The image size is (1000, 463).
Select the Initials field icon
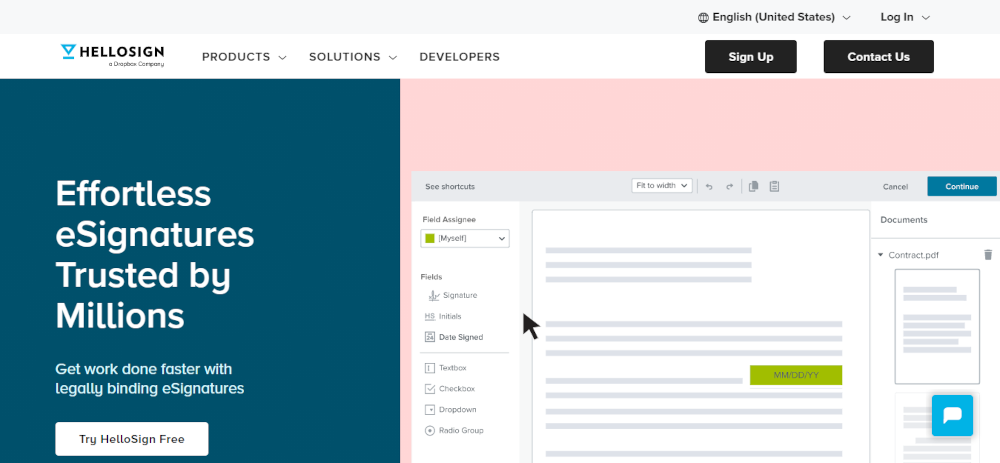pyautogui.click(x=429, y=316)
